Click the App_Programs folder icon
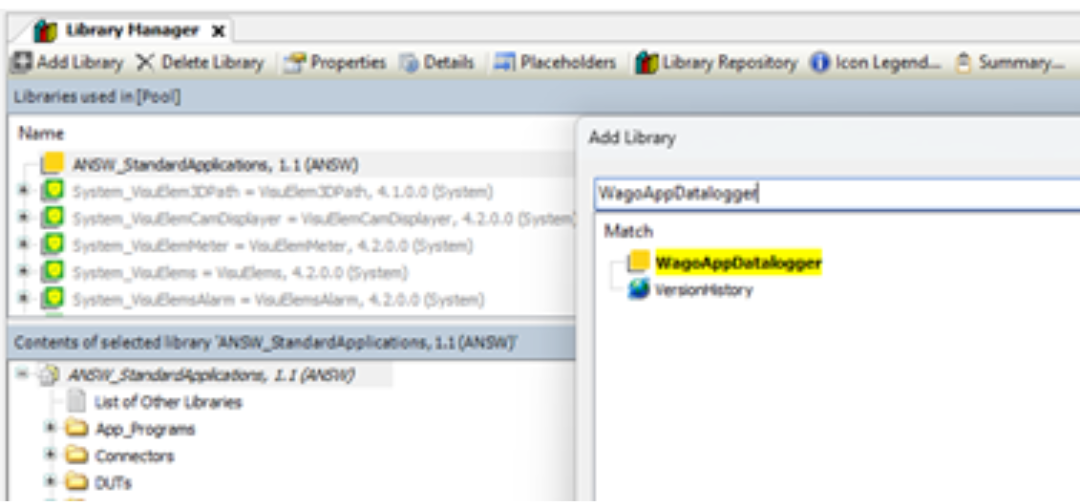Screen dimensions: 1080x504 pos(77,429)
